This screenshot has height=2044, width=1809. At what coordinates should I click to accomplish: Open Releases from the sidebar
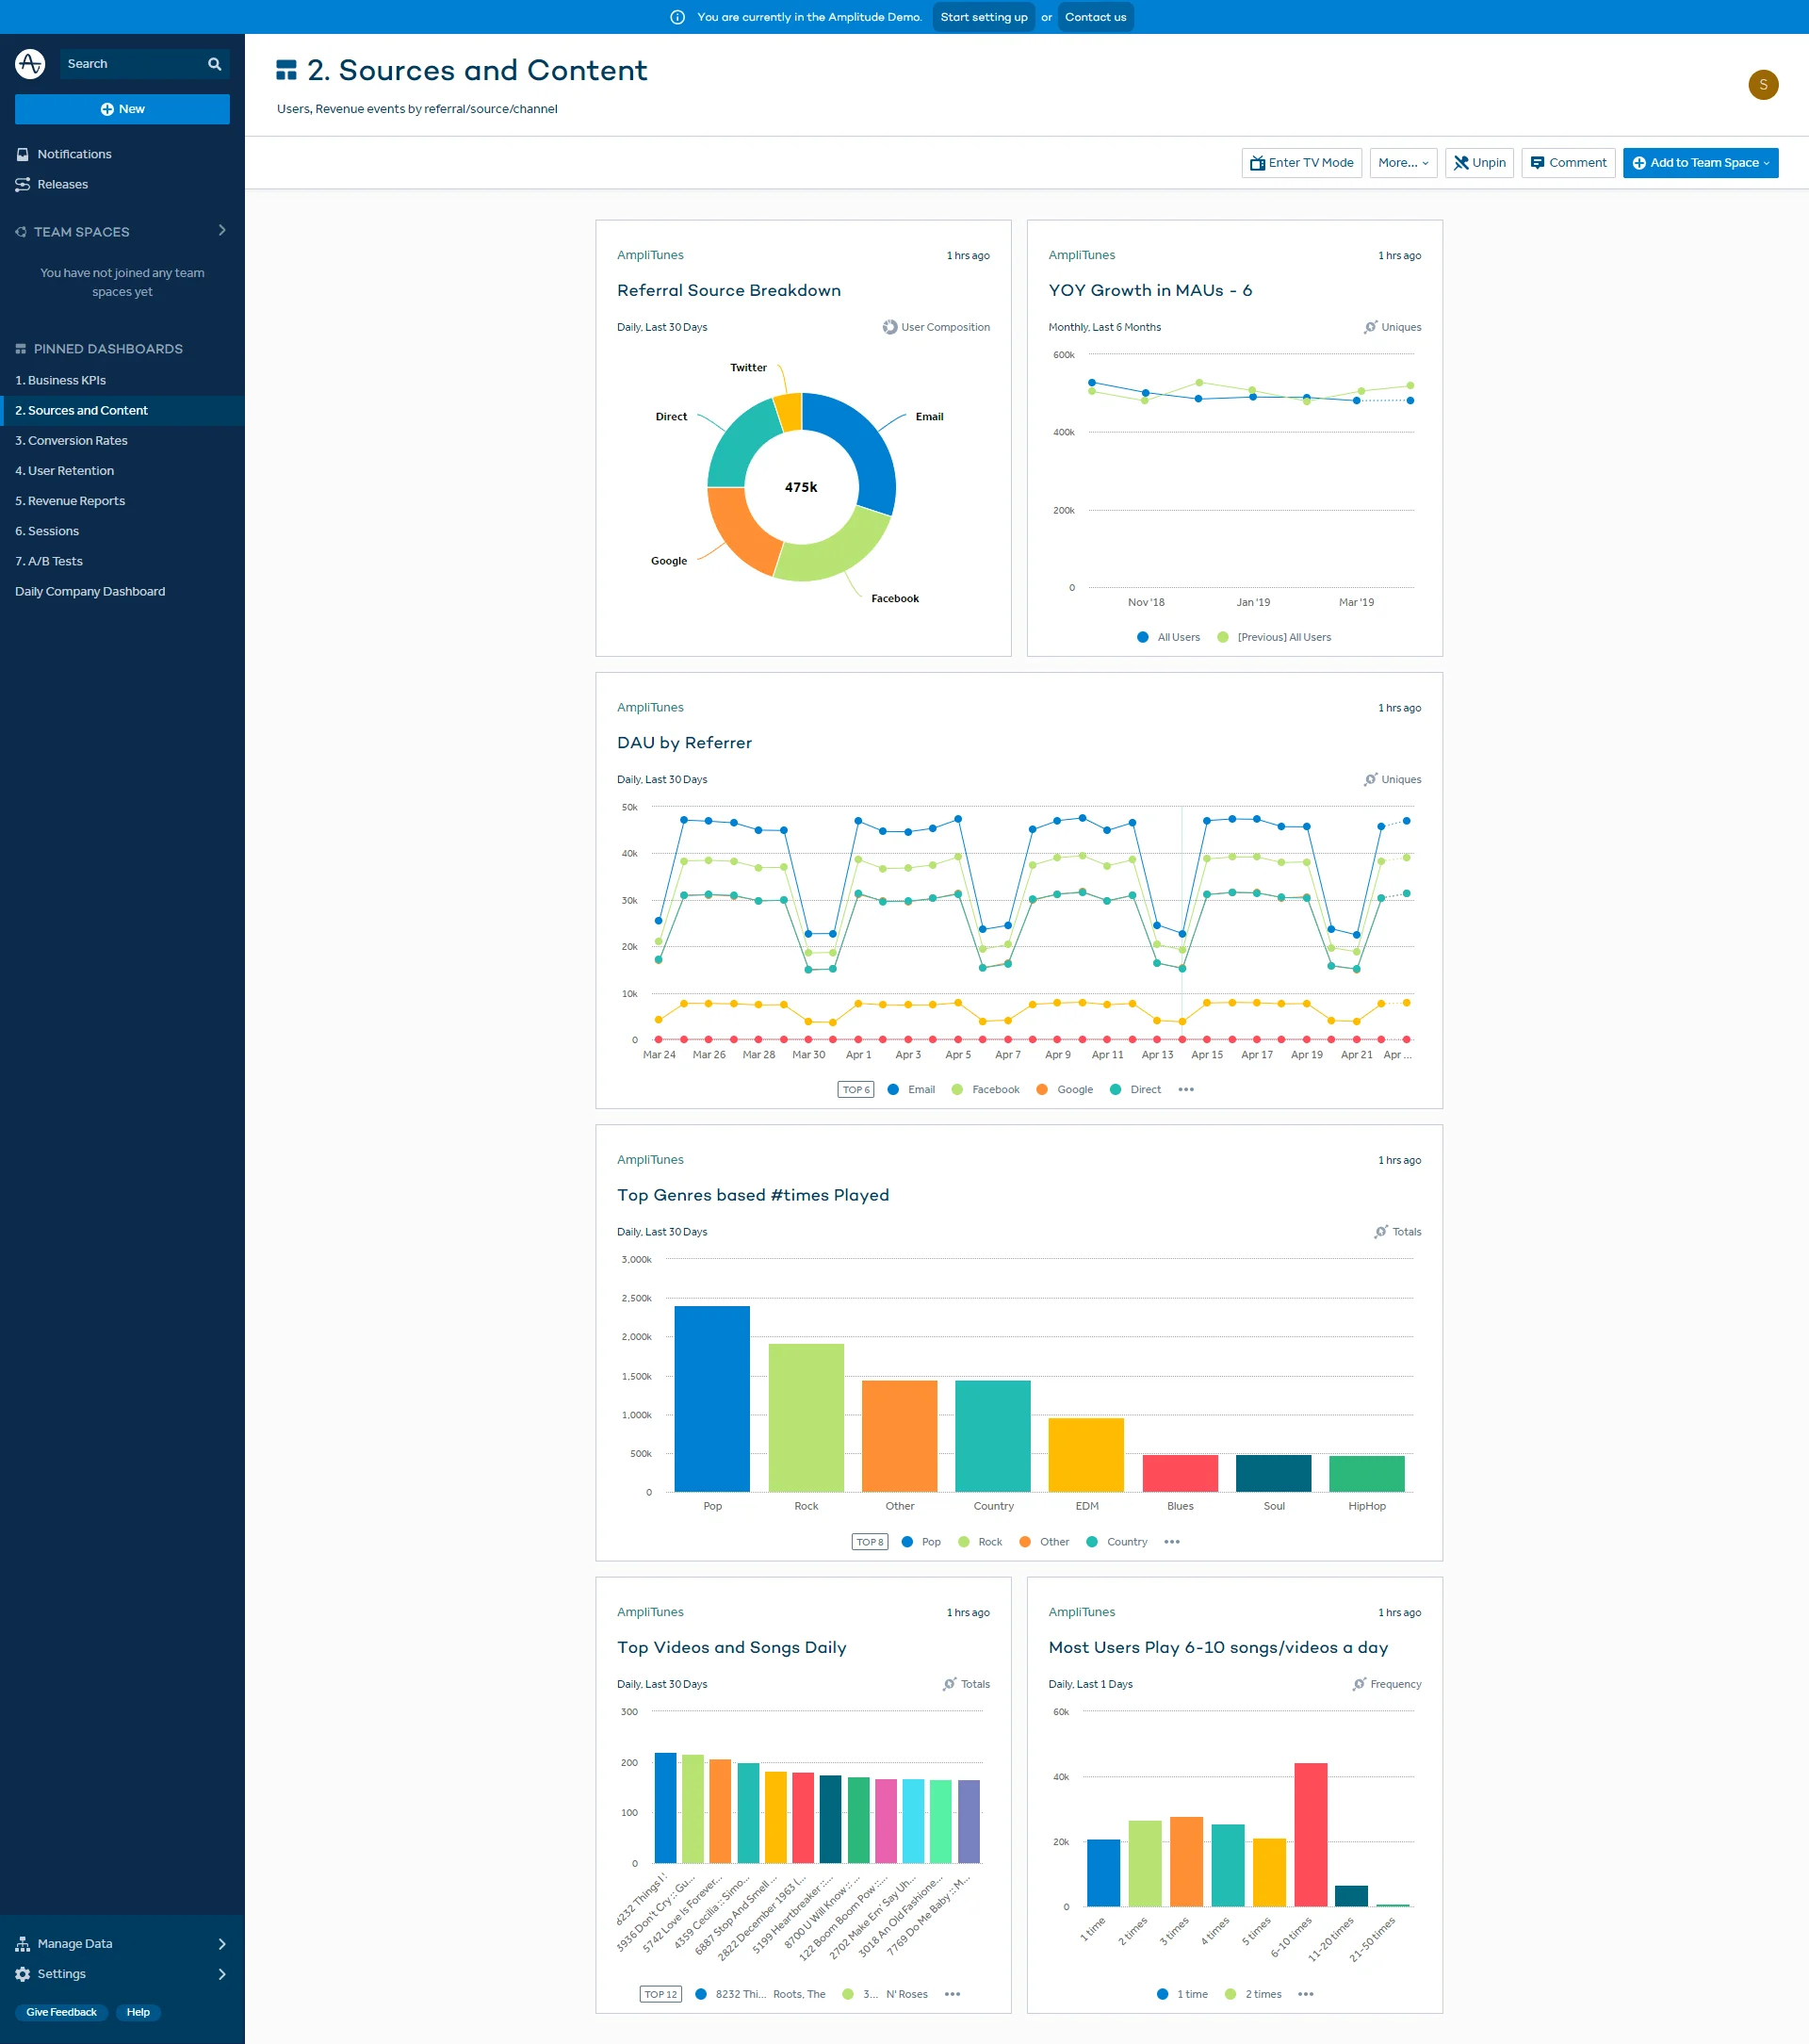62,184
